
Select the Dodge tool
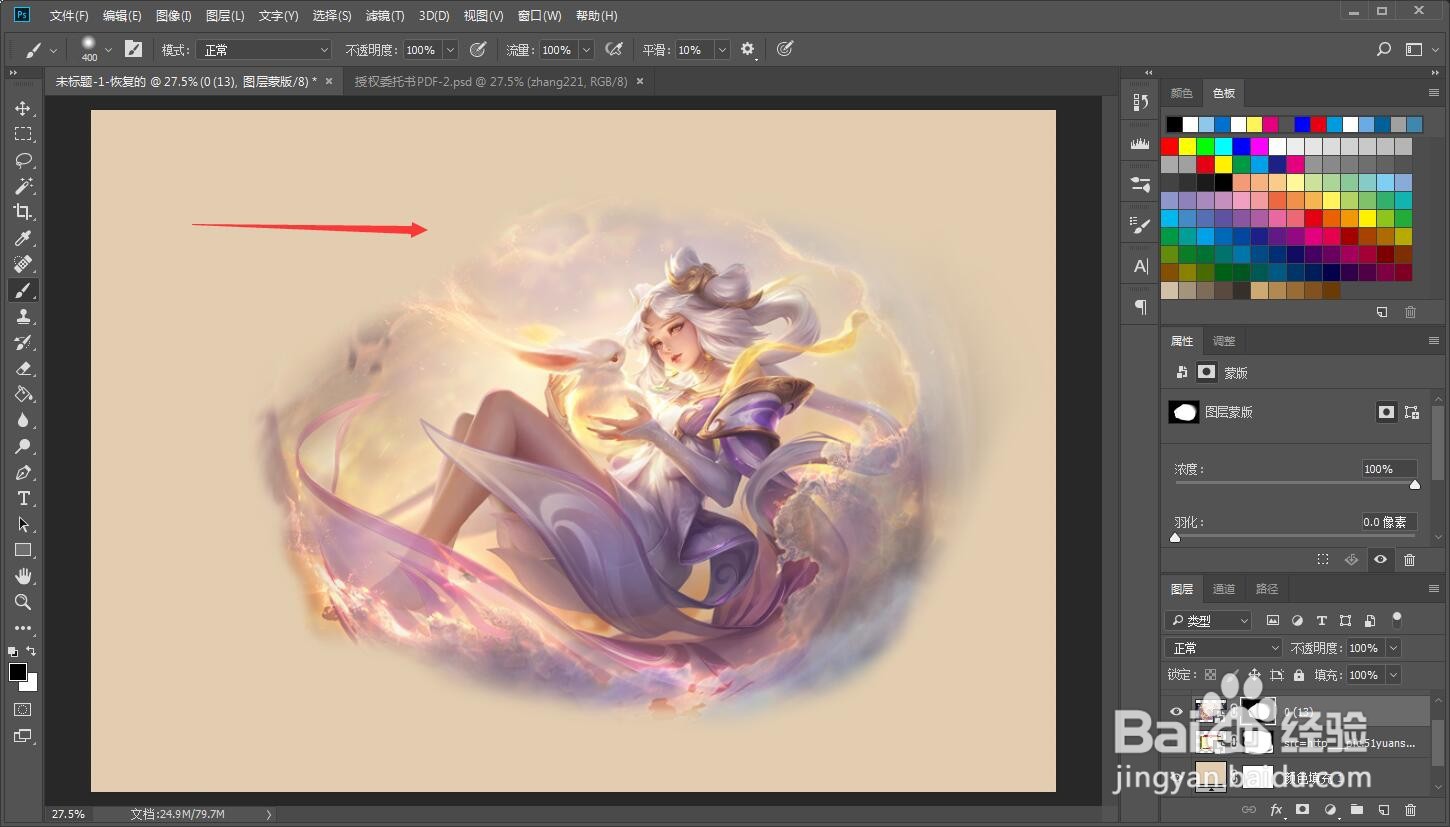click(x=23, y=446)
